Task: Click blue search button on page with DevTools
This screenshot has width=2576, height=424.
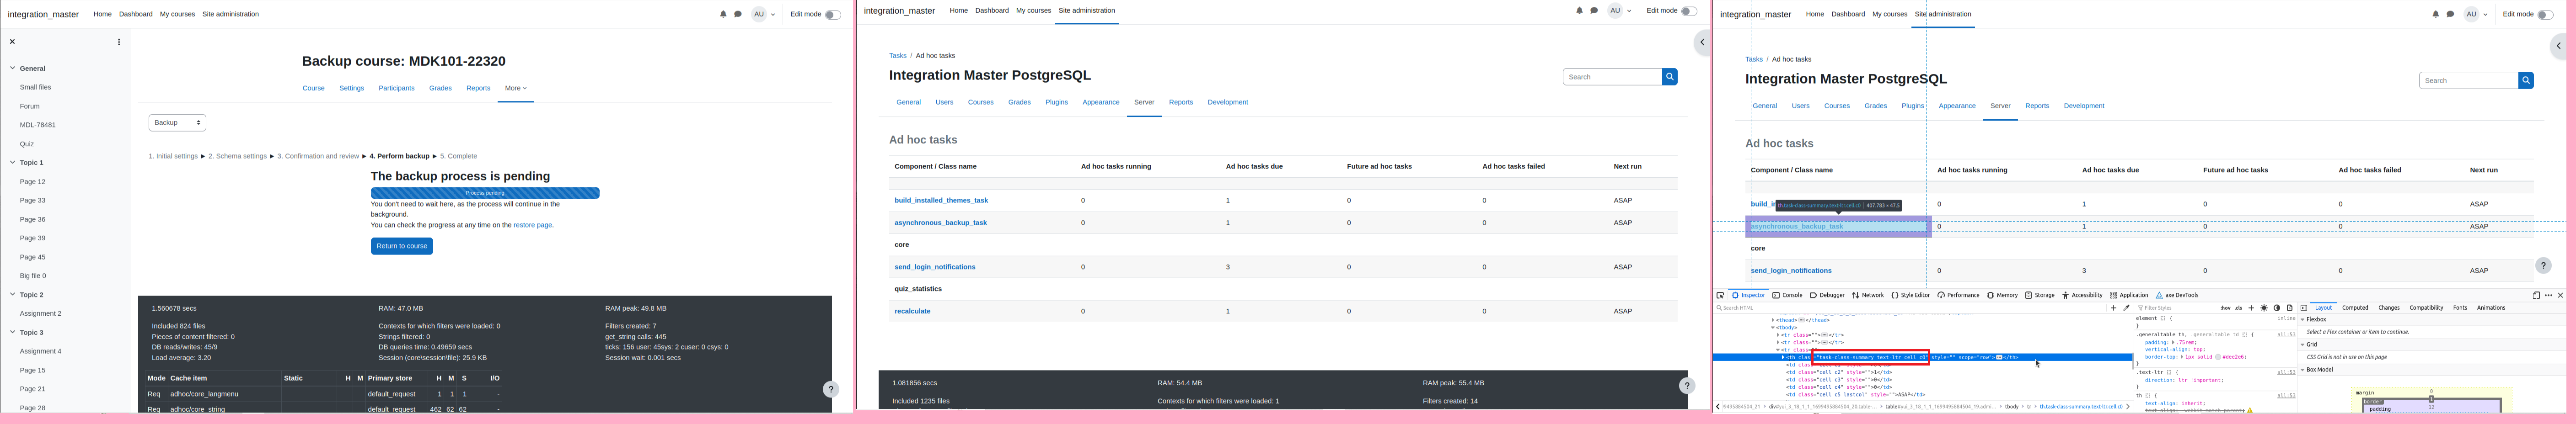Action: click(2526, 80)
